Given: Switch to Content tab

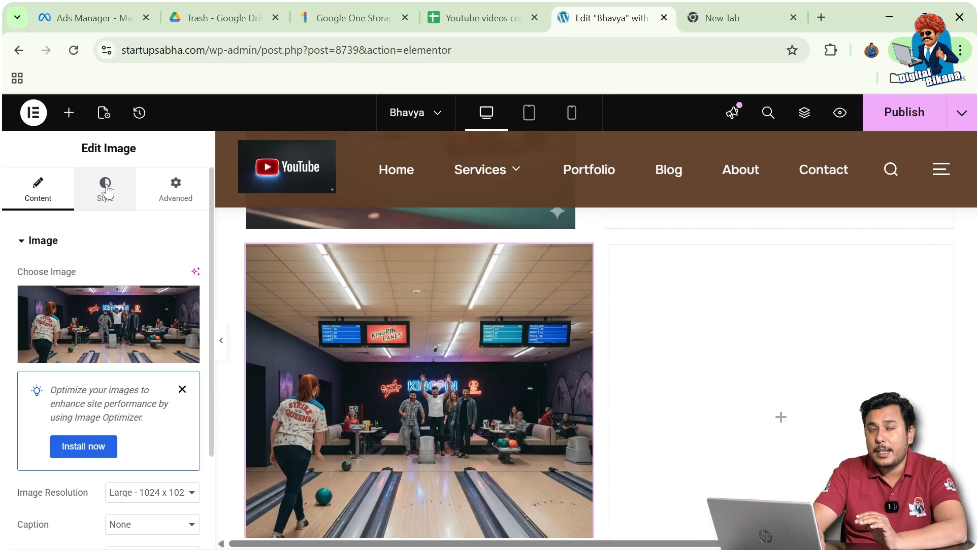Looking at the screenshot, I should (x=38, y=189).
